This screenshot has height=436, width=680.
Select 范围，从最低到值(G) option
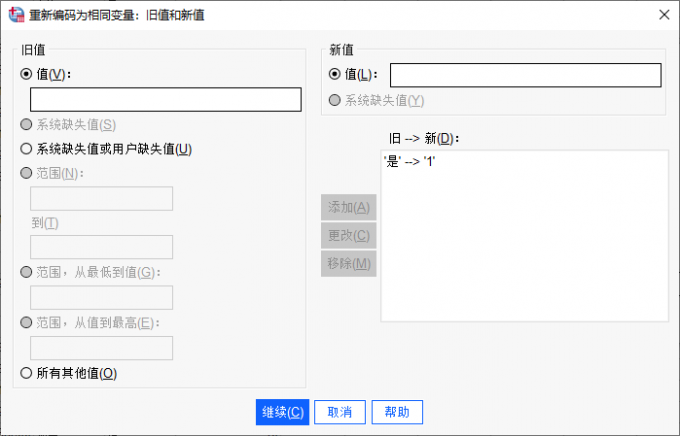(x=26, y=272)
